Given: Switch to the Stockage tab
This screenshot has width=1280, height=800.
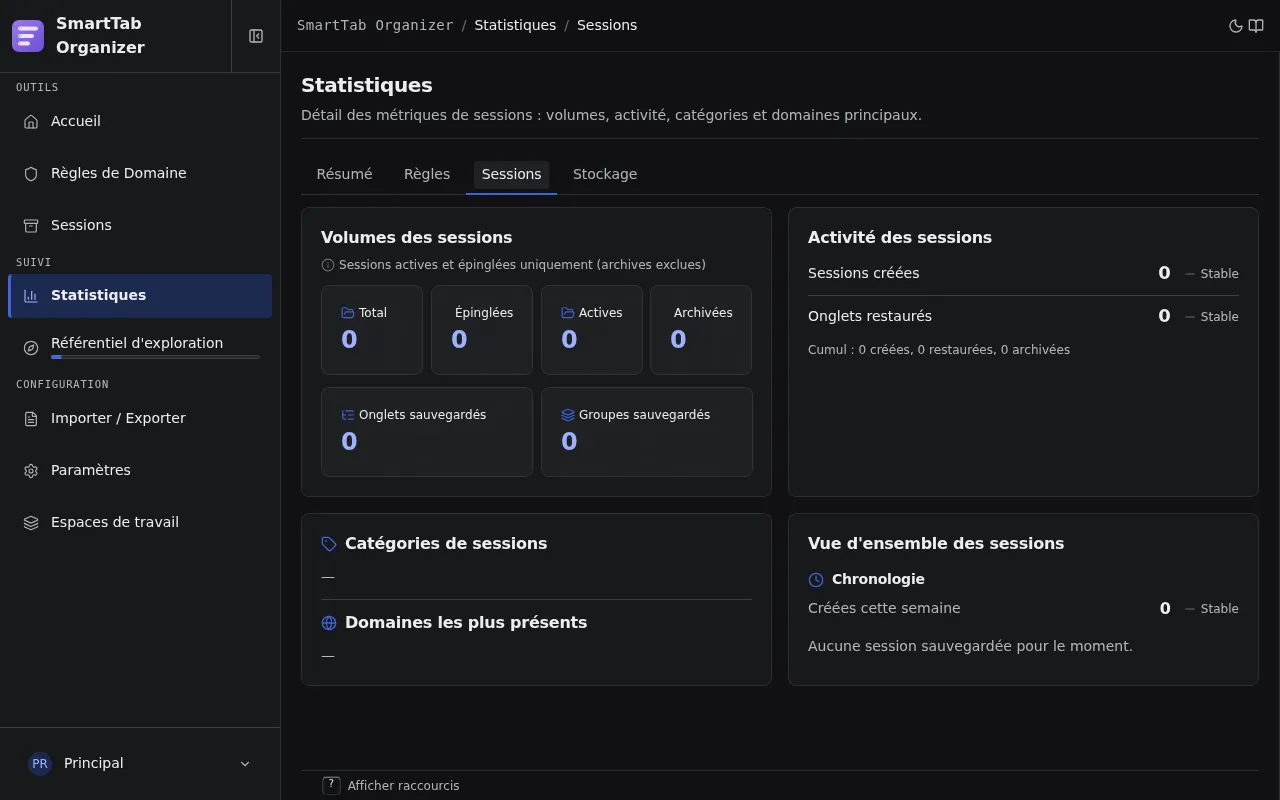Looking at the screenshot, I should (605, 174).
